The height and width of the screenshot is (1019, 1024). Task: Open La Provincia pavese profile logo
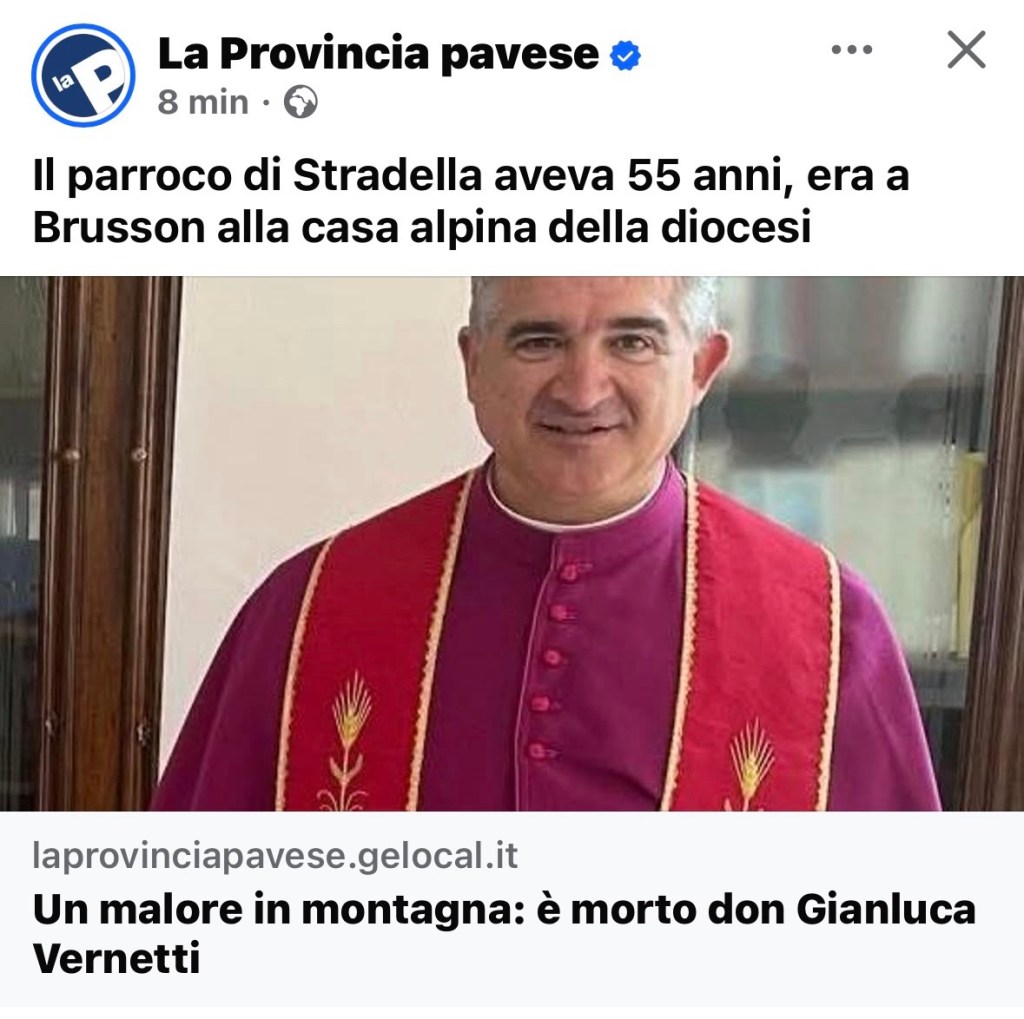(84, 75)
